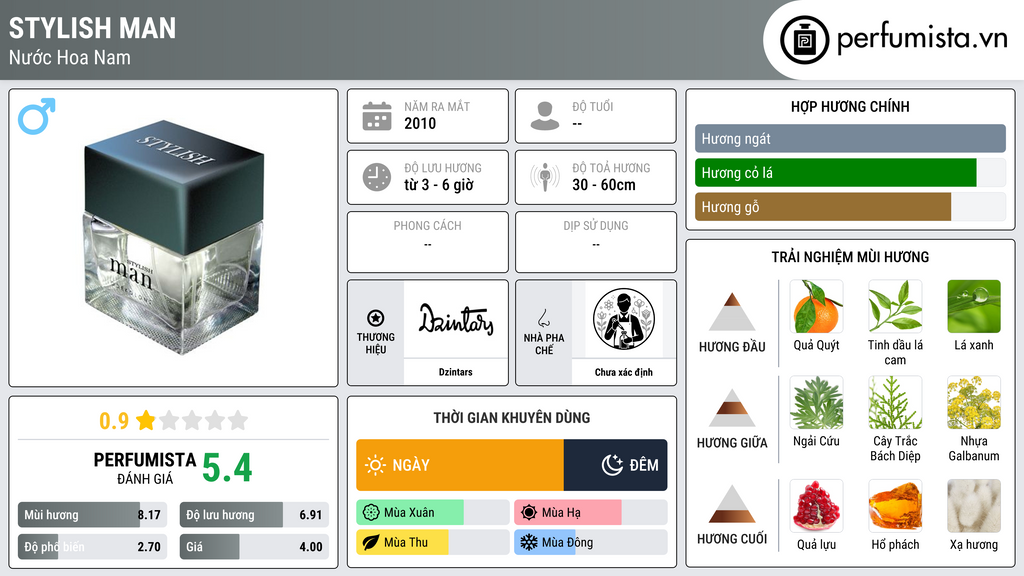Click the Giá 4.00 score bar

[x=254, y=547]
